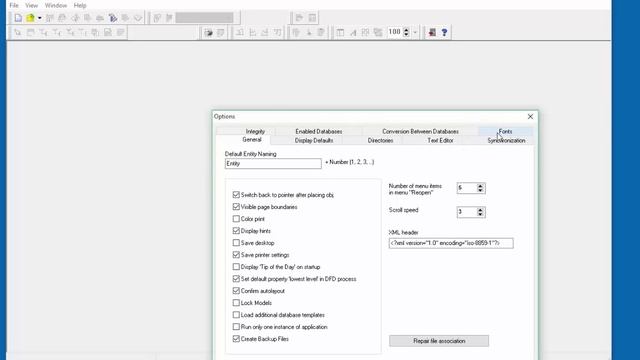
Task: Open the Text Editor tab
Action: click(x=440, y=140)
